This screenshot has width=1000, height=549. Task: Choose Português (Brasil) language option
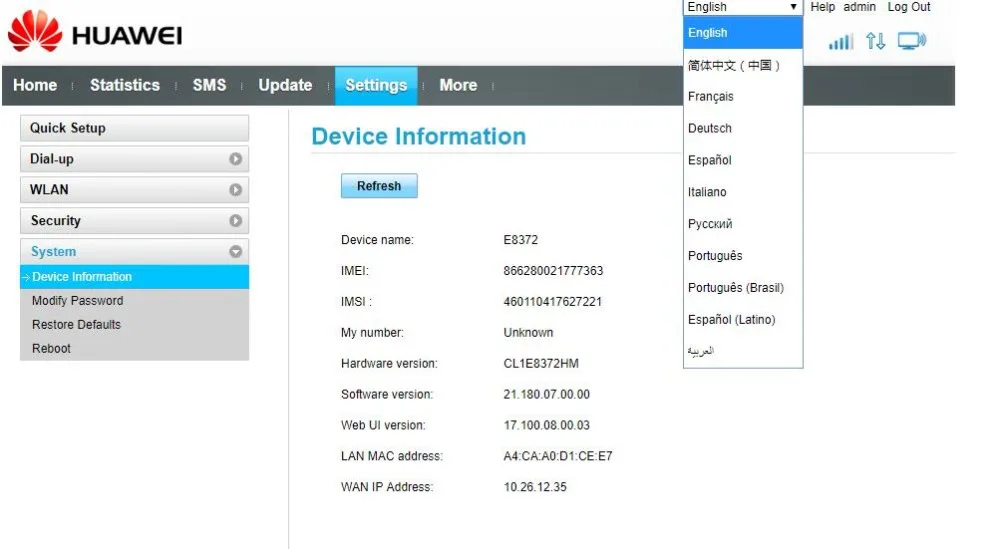(x=743, y=288)
